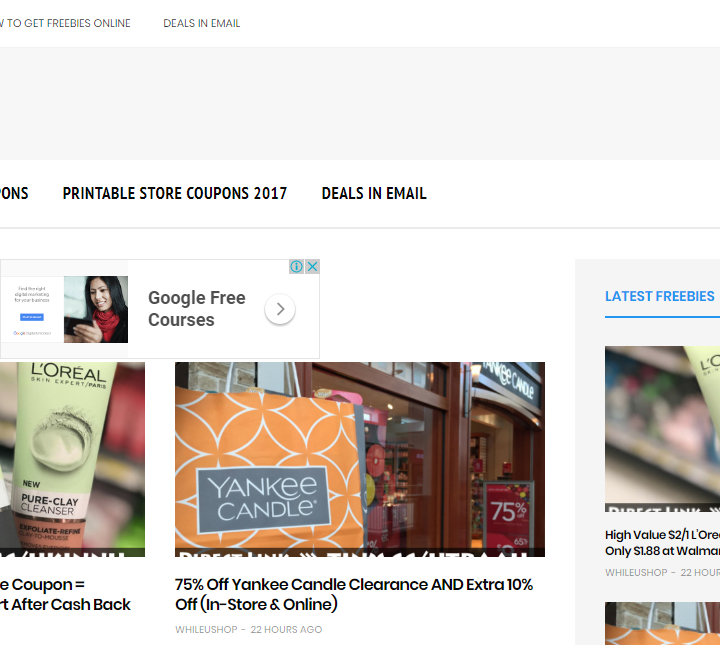Open the Google Free Courses ad text
Image resolution: width=720 pixels, height=645 pixels.
point(196,309)
